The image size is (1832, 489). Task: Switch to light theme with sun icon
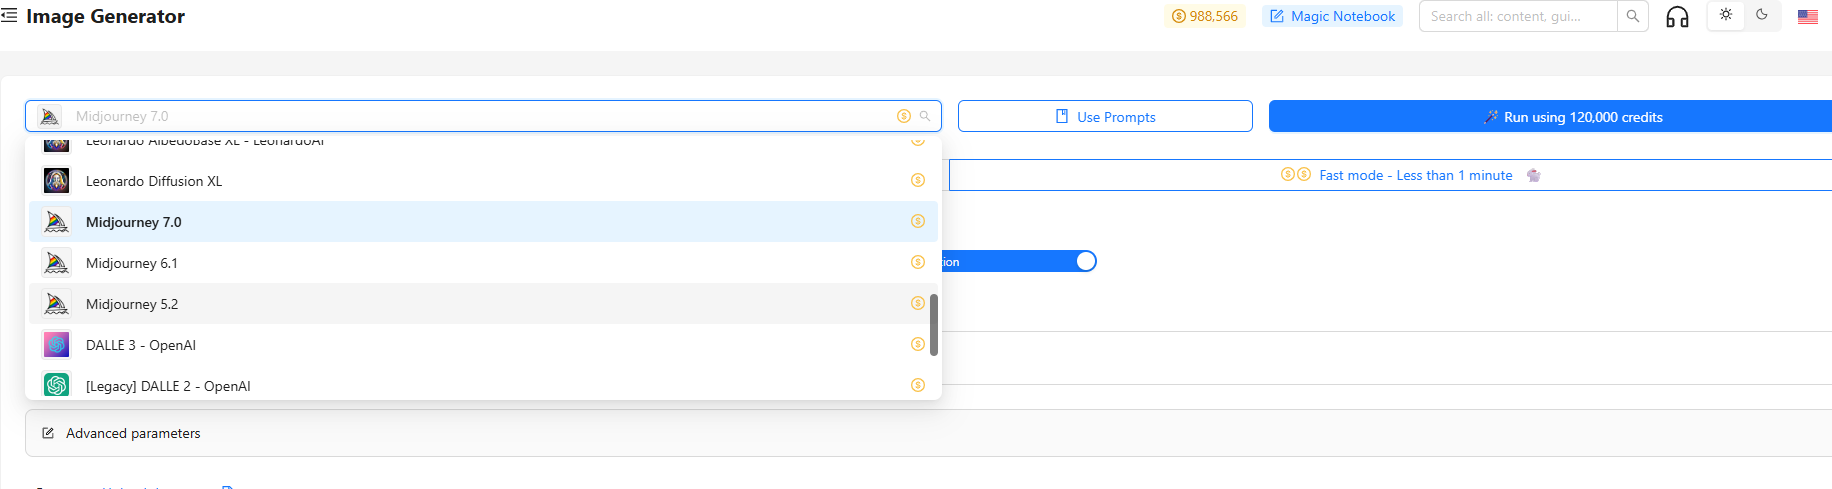click(1726, 15)
